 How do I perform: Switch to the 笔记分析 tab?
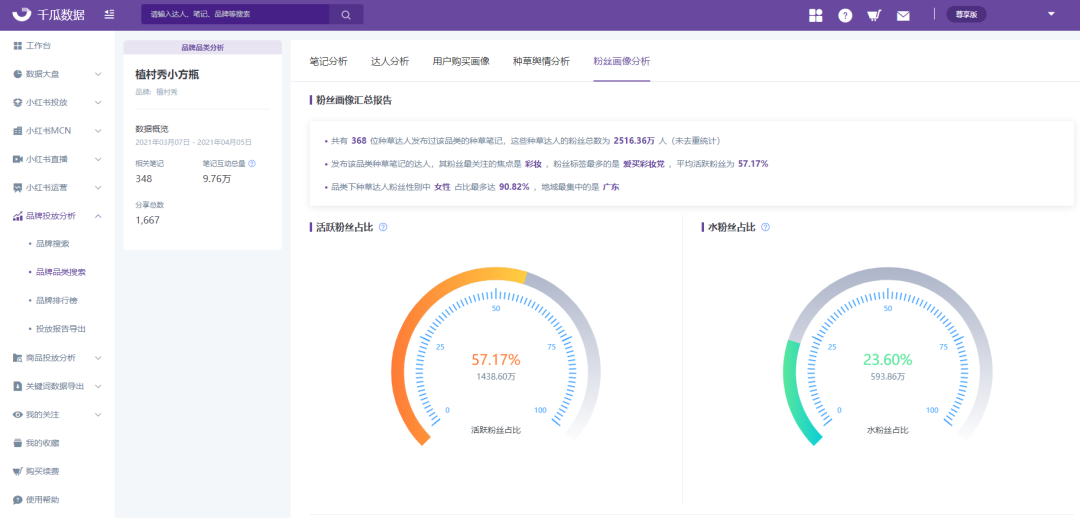coord(329,61)
